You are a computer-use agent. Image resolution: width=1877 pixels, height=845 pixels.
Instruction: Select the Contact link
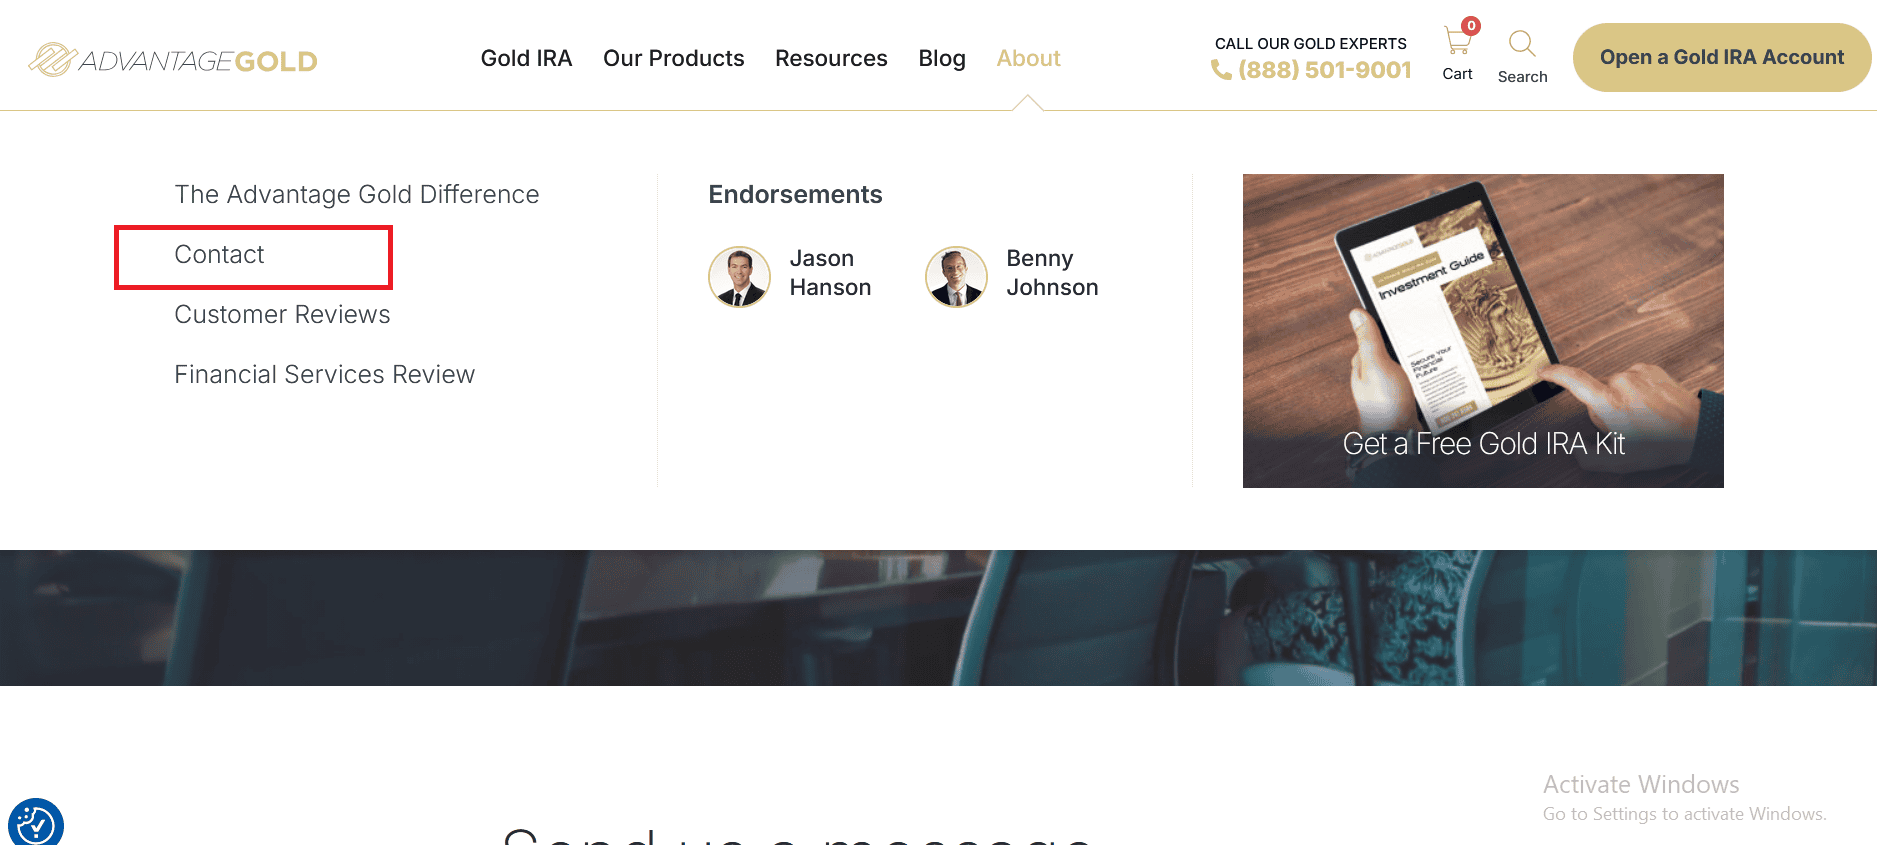[219, 254]
